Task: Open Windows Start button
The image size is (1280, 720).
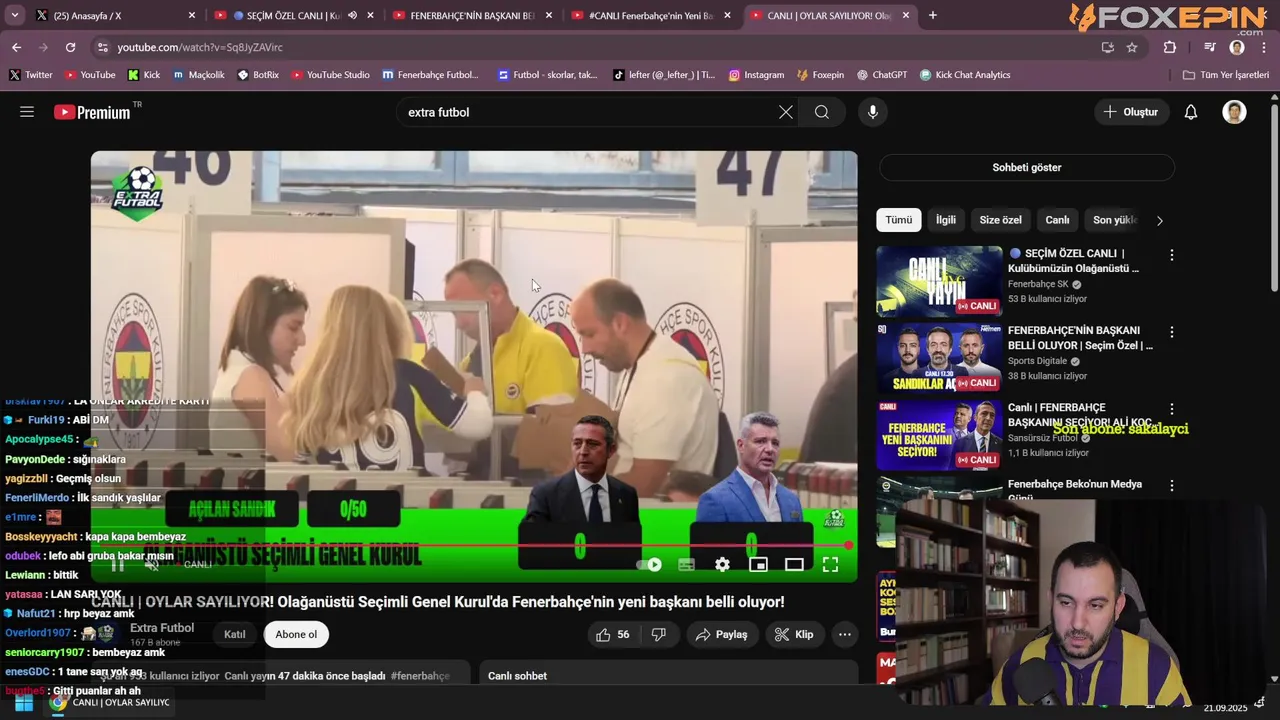Action: [x=23, y=703]
